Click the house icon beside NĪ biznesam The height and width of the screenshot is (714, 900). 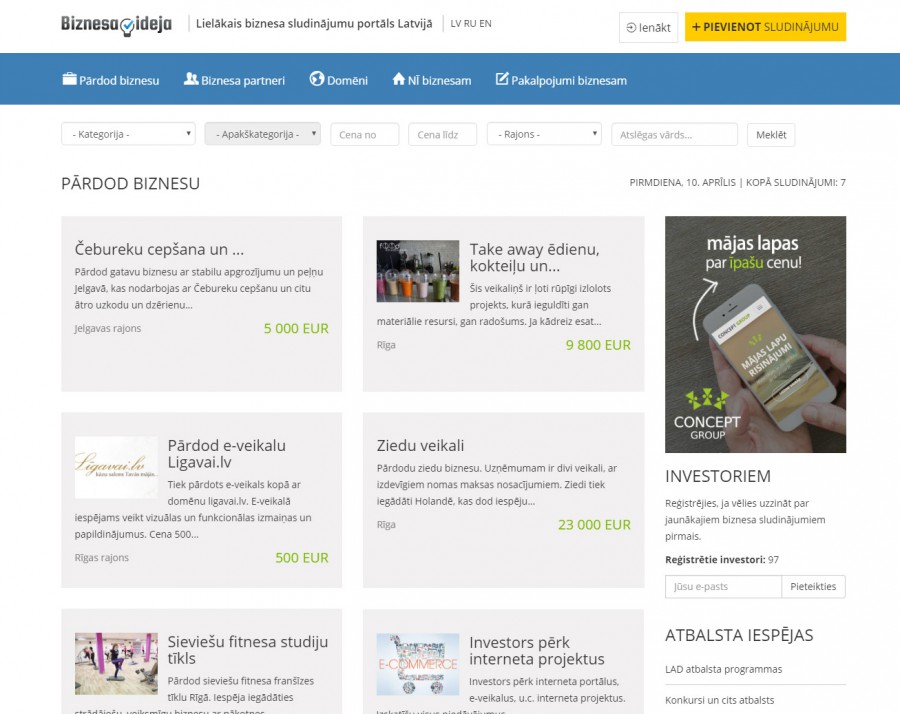(x=398, y=80)
